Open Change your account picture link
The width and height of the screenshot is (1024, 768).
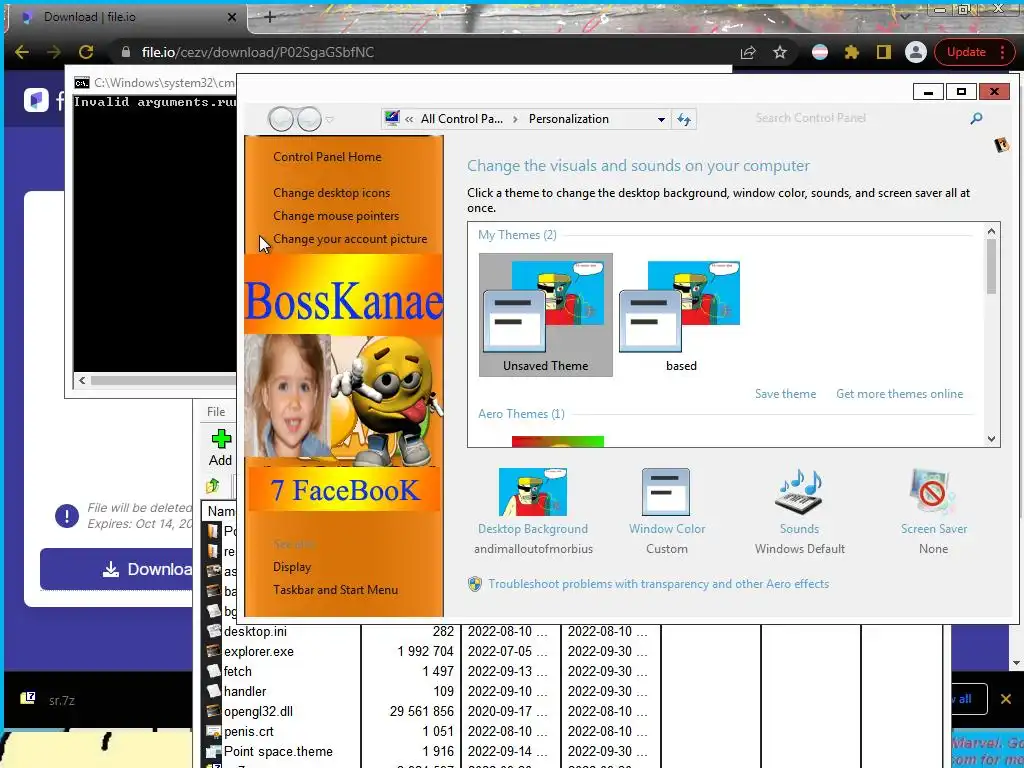[350, 239]
